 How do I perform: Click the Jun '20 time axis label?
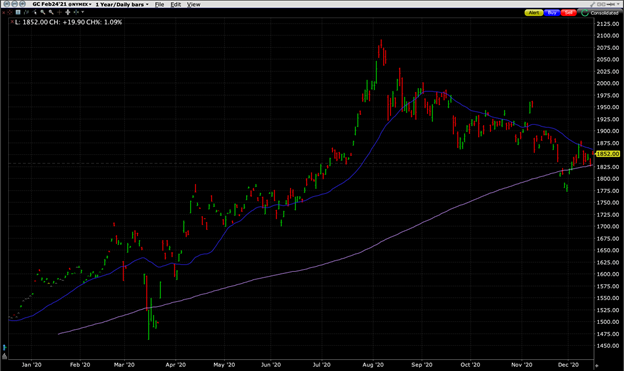(271, 365)
